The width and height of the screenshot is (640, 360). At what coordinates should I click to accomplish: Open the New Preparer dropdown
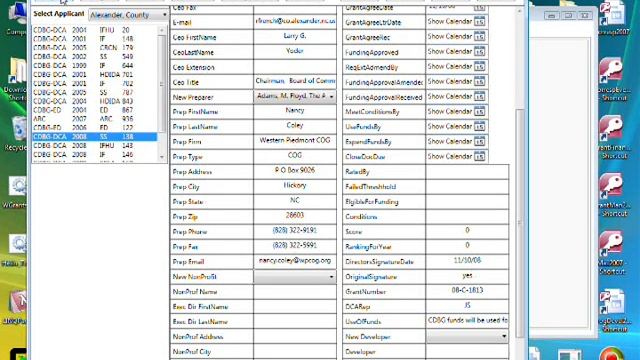[x=295, y=96]
